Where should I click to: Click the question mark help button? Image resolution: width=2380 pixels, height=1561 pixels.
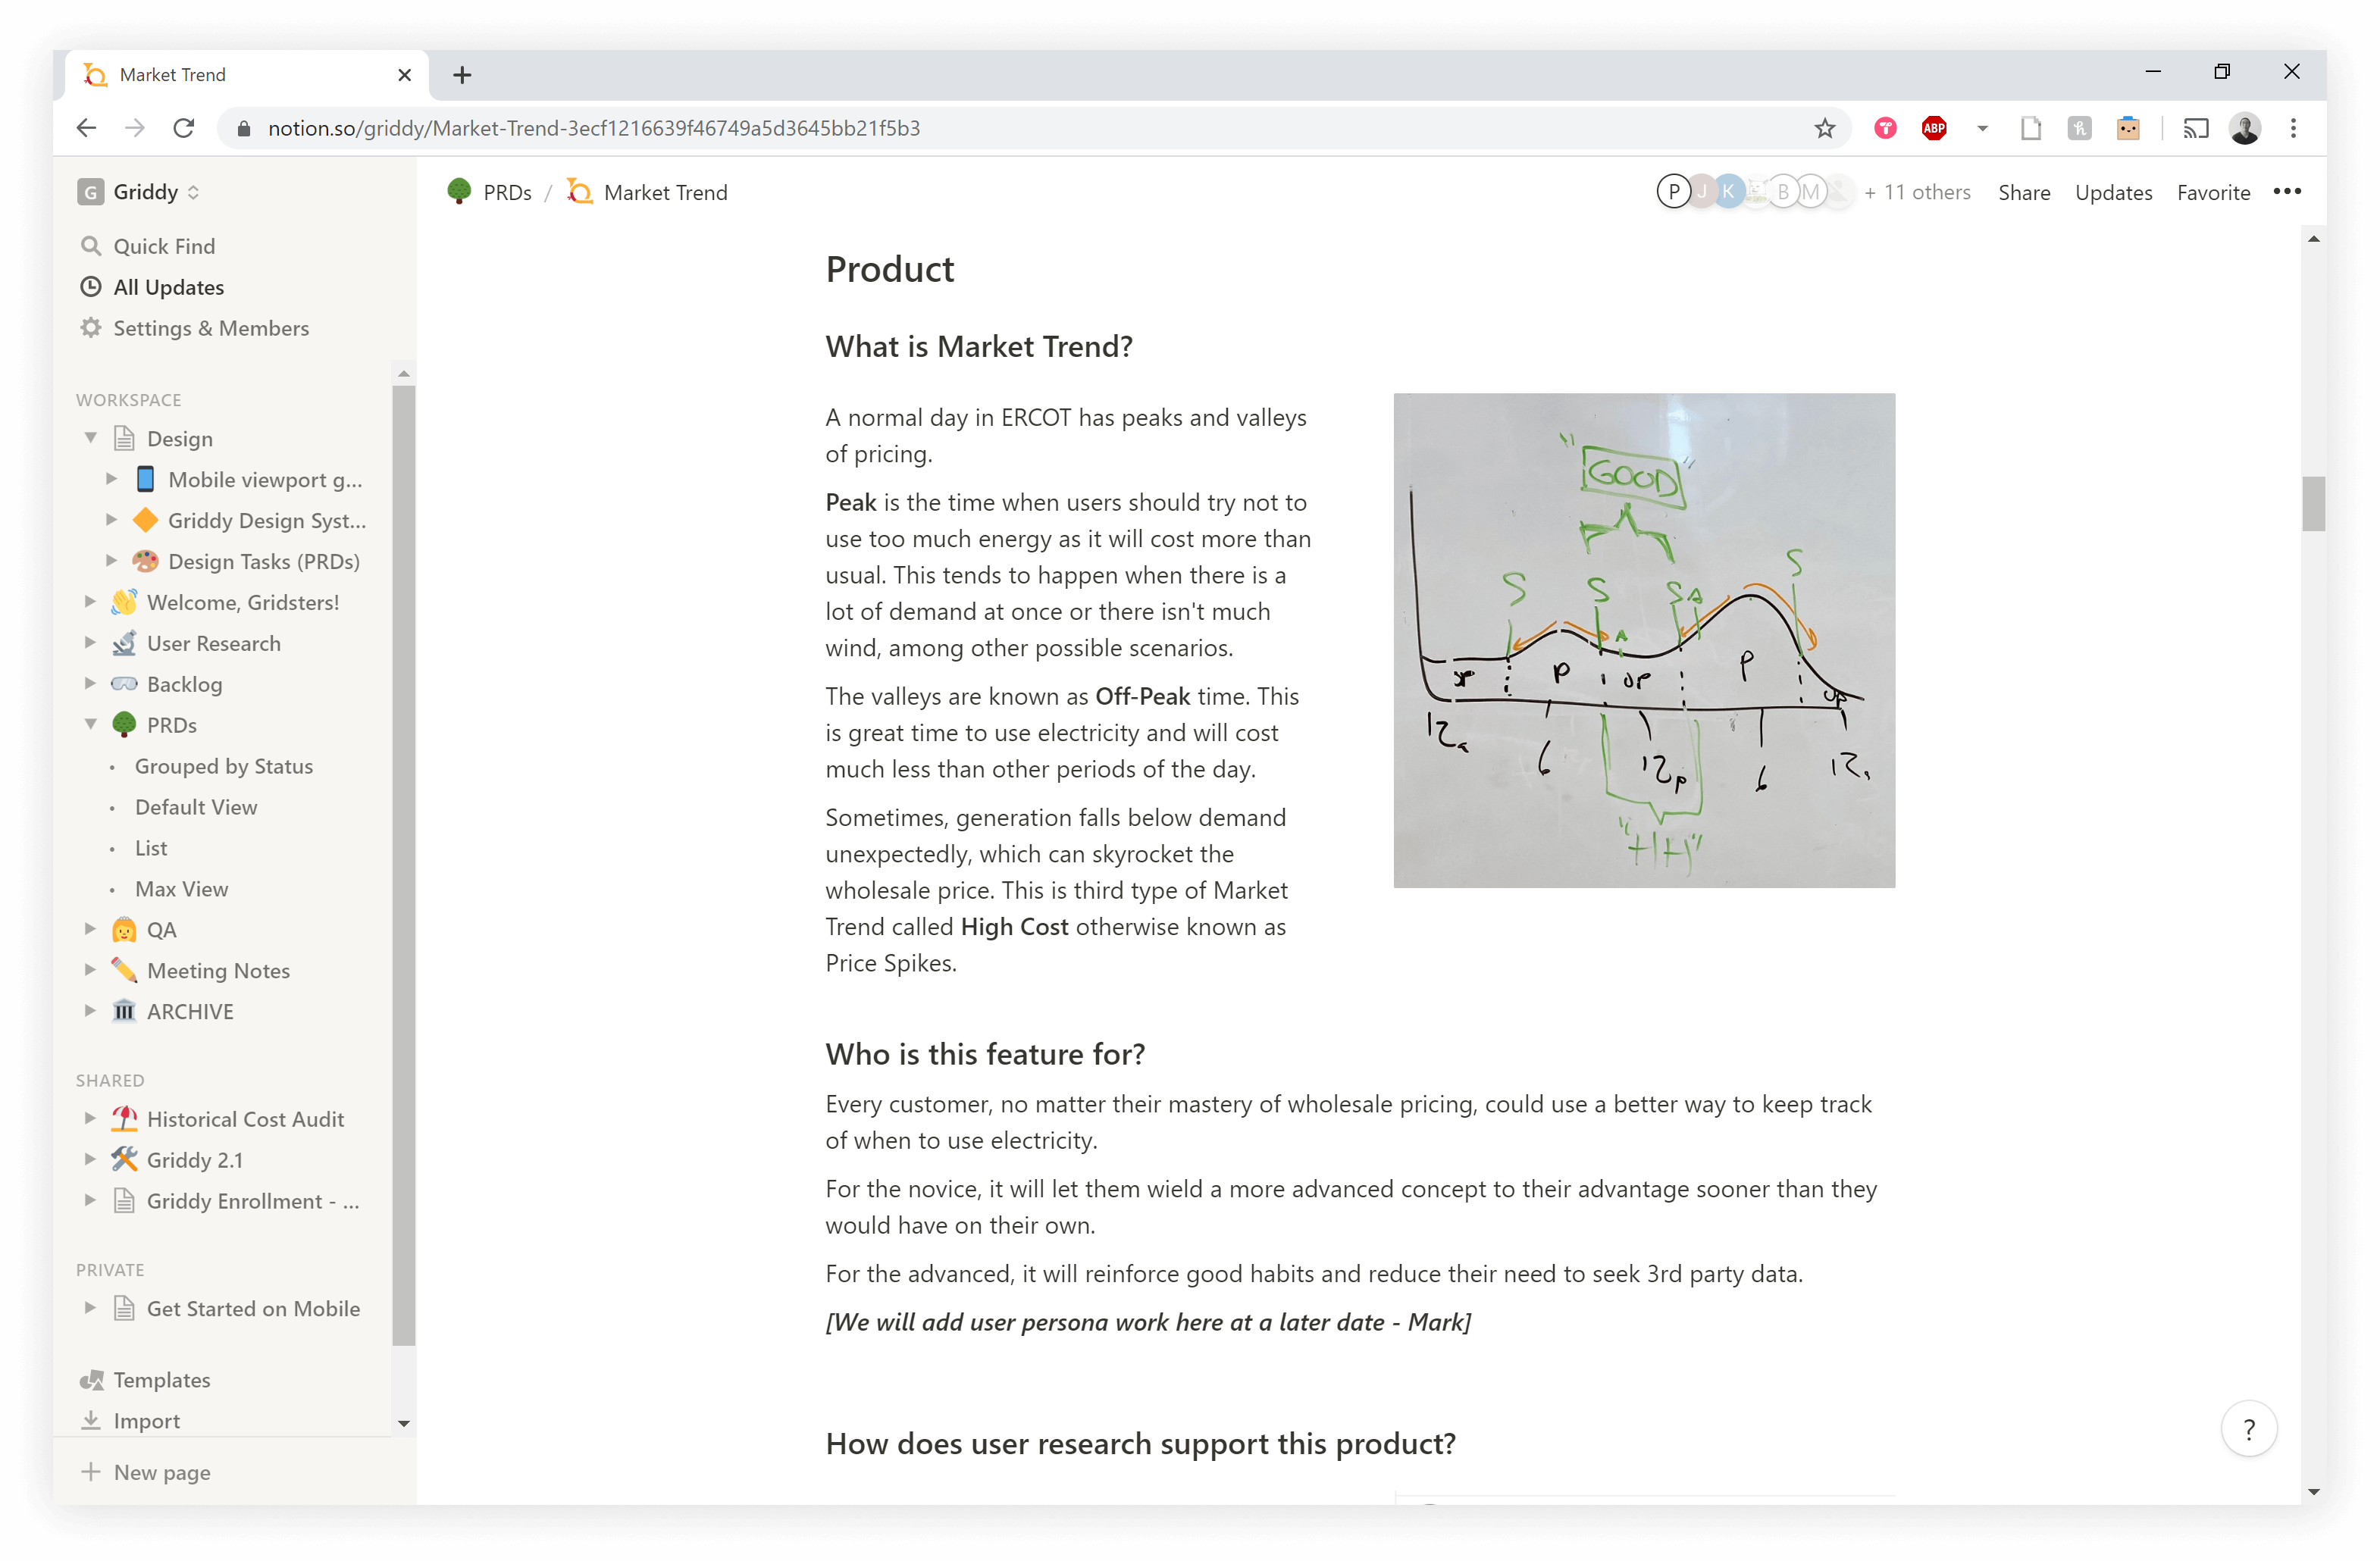pyautogui.click(x=2248, y=1429)
